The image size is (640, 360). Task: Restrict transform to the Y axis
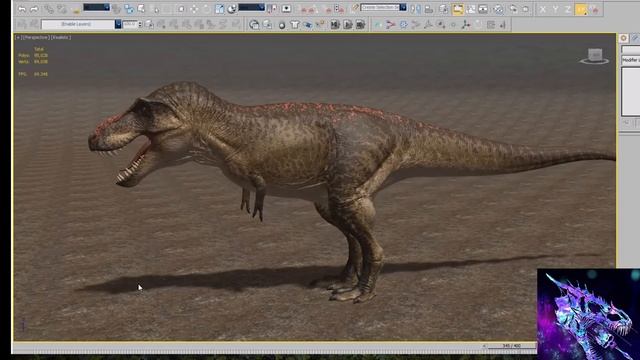[555, 9]
